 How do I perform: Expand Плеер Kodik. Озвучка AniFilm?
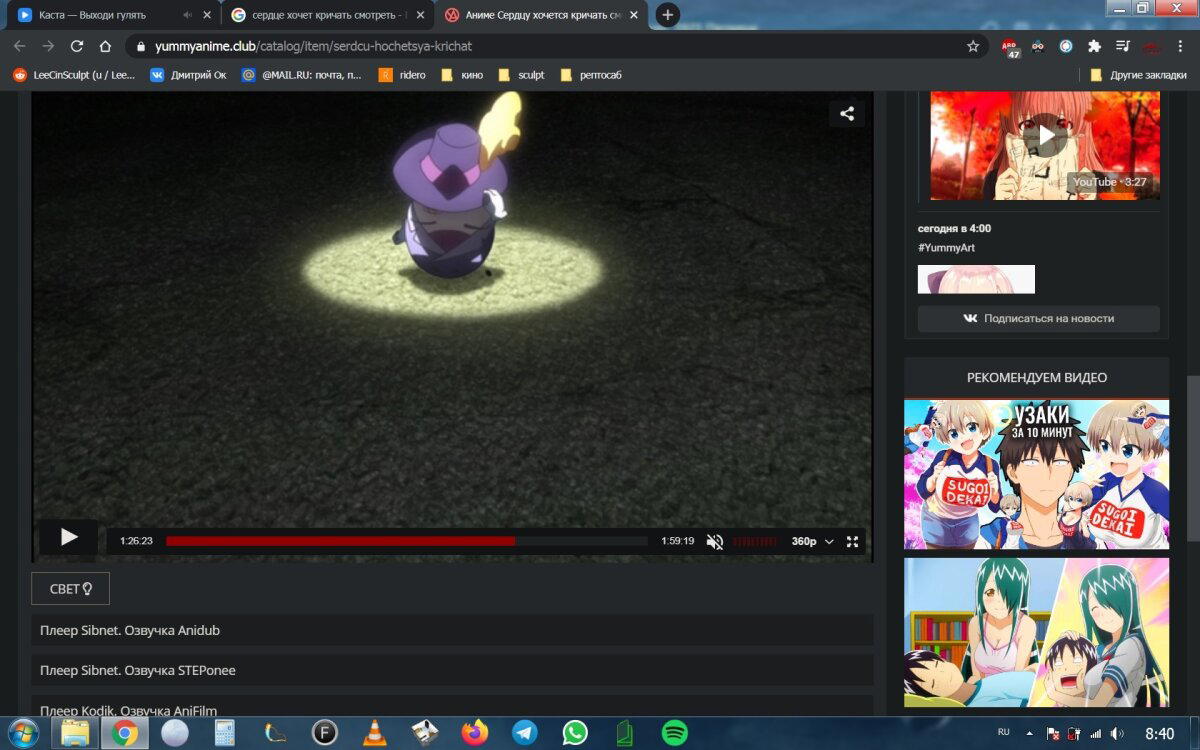pos(452,707)
